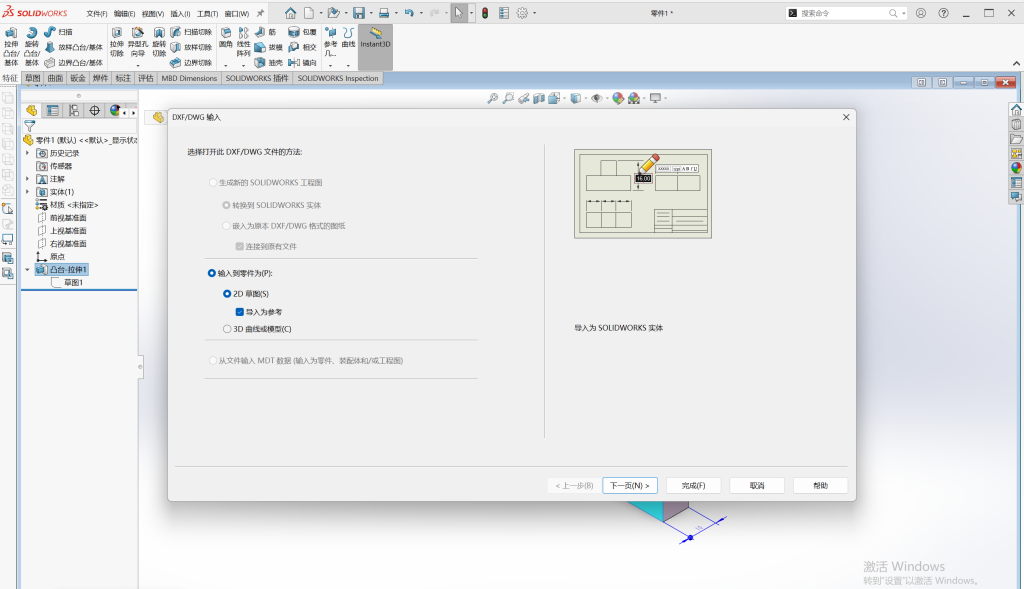Open the PropertyManager tab in the left panel

[53, 110]
